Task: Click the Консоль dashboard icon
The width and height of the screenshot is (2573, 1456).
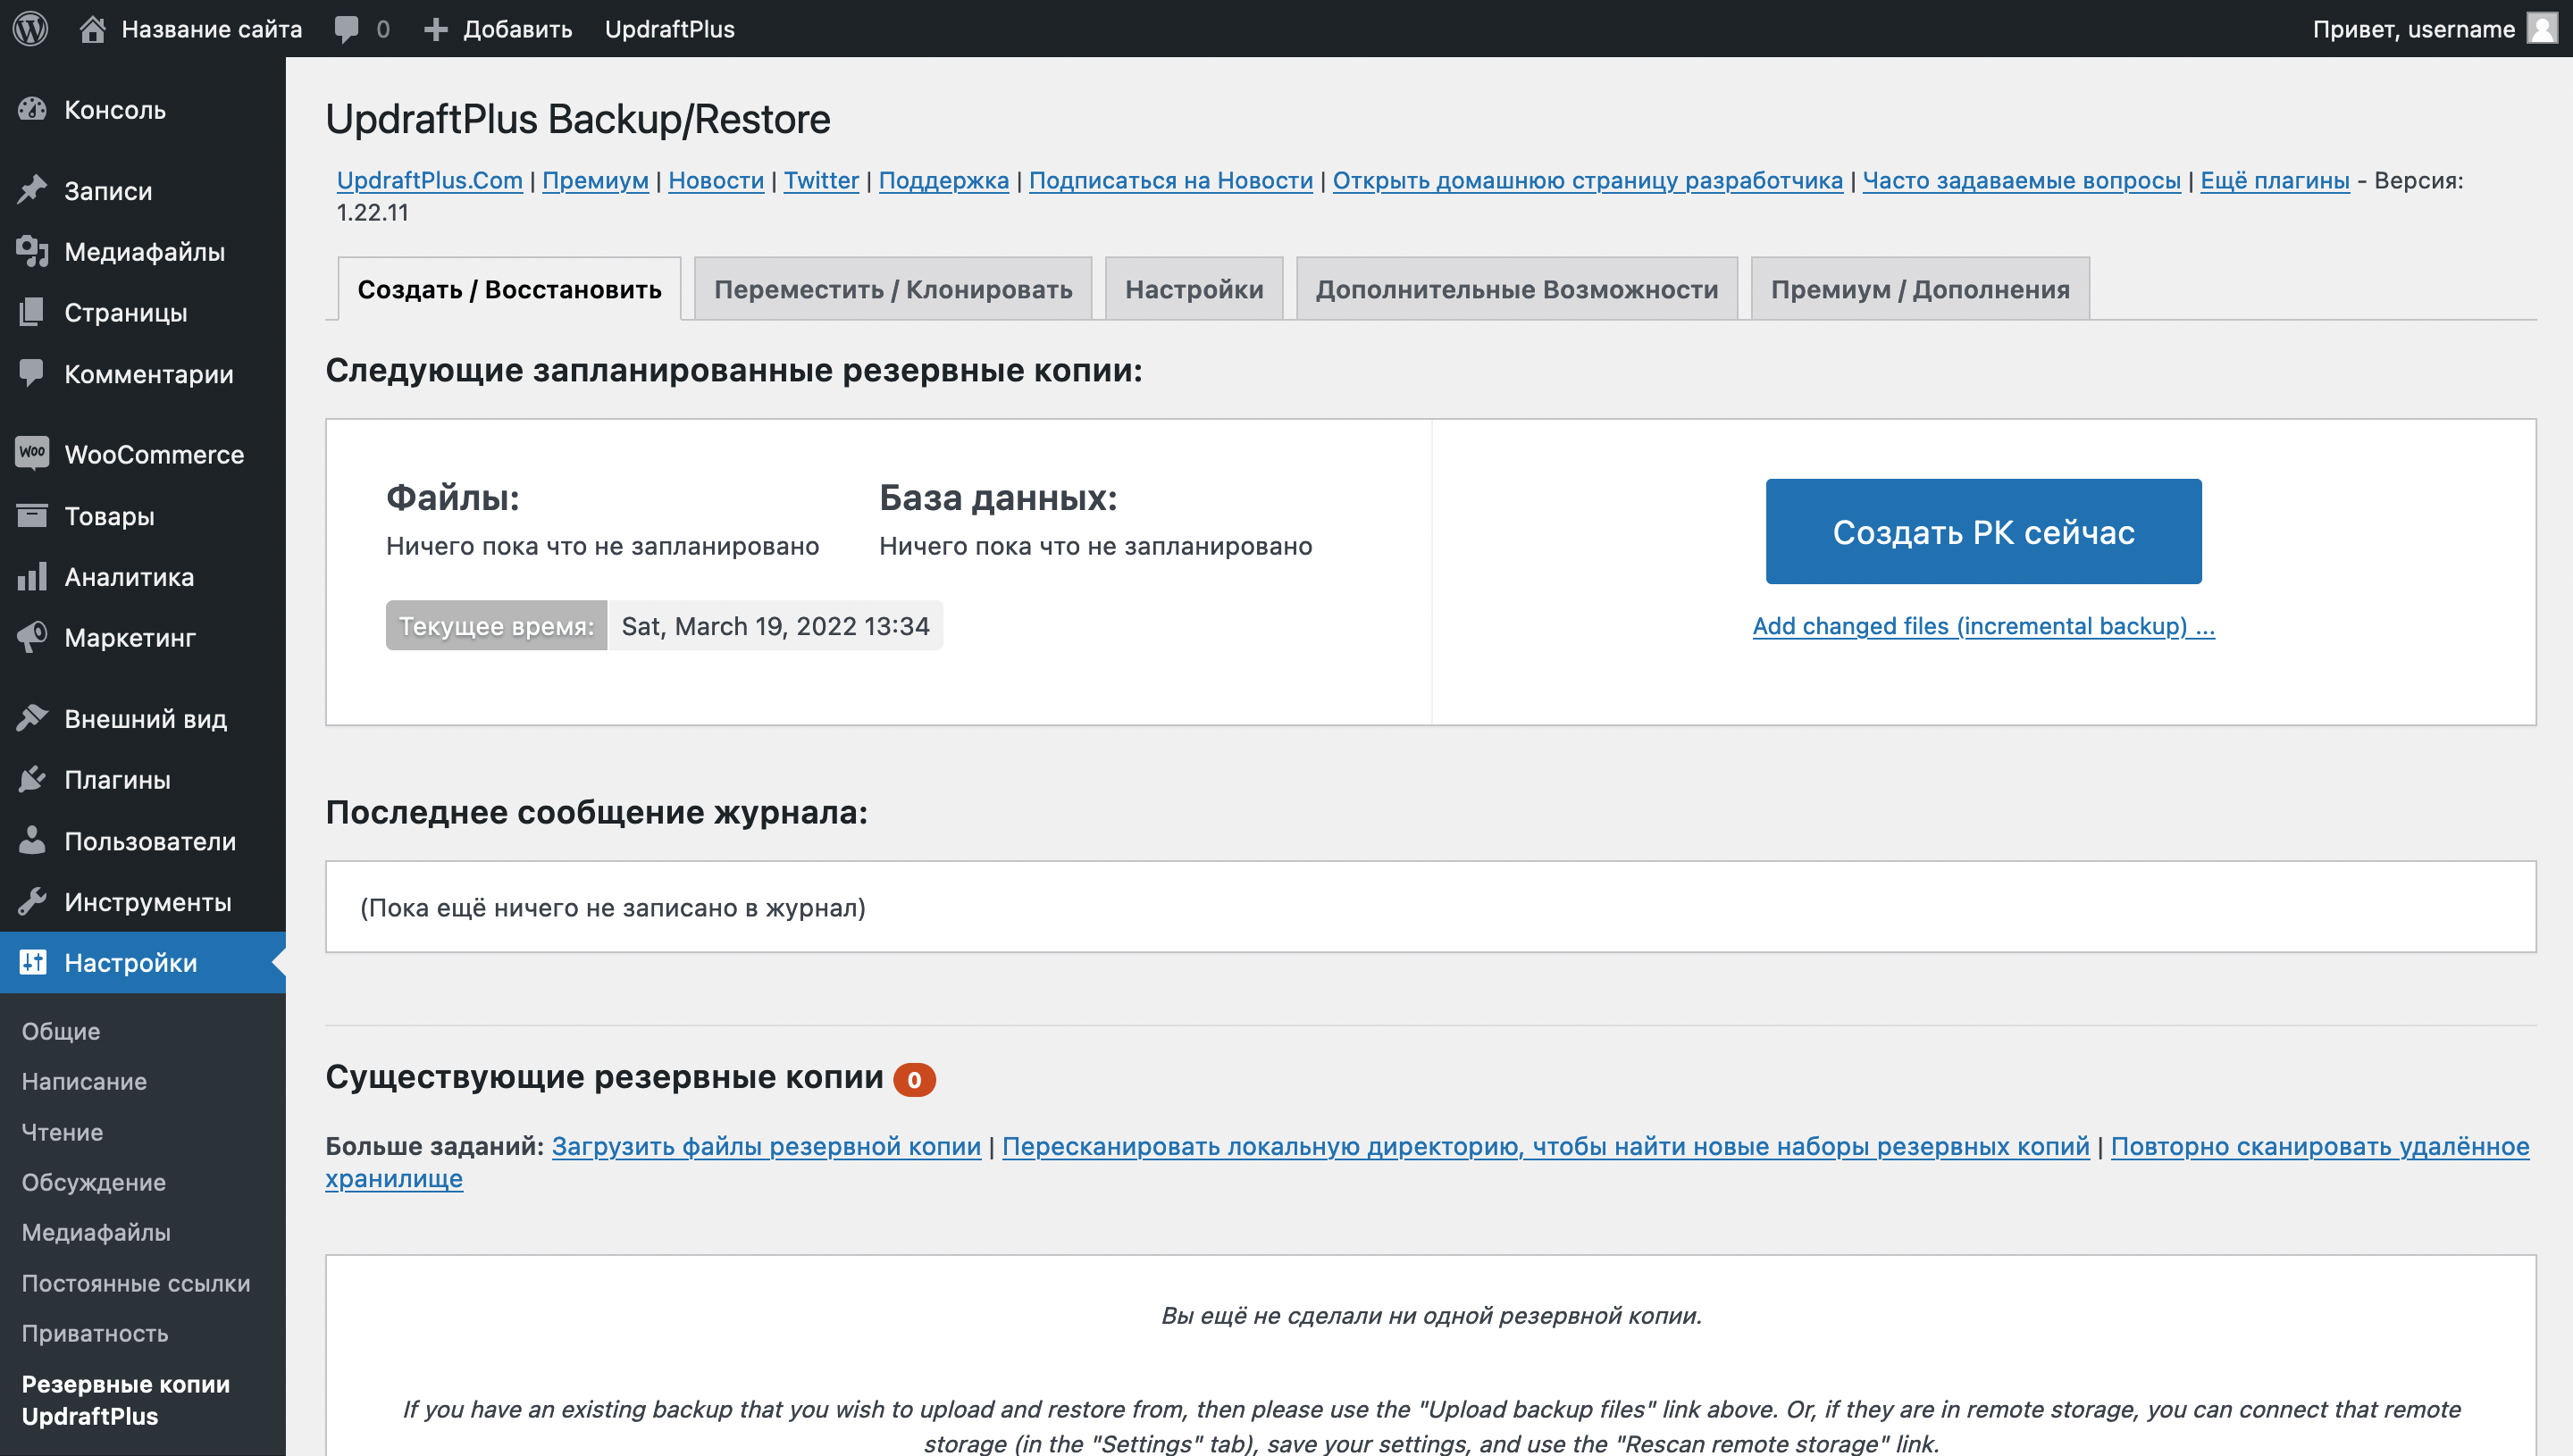Action: pyautogui.click(x=32, y=109)
